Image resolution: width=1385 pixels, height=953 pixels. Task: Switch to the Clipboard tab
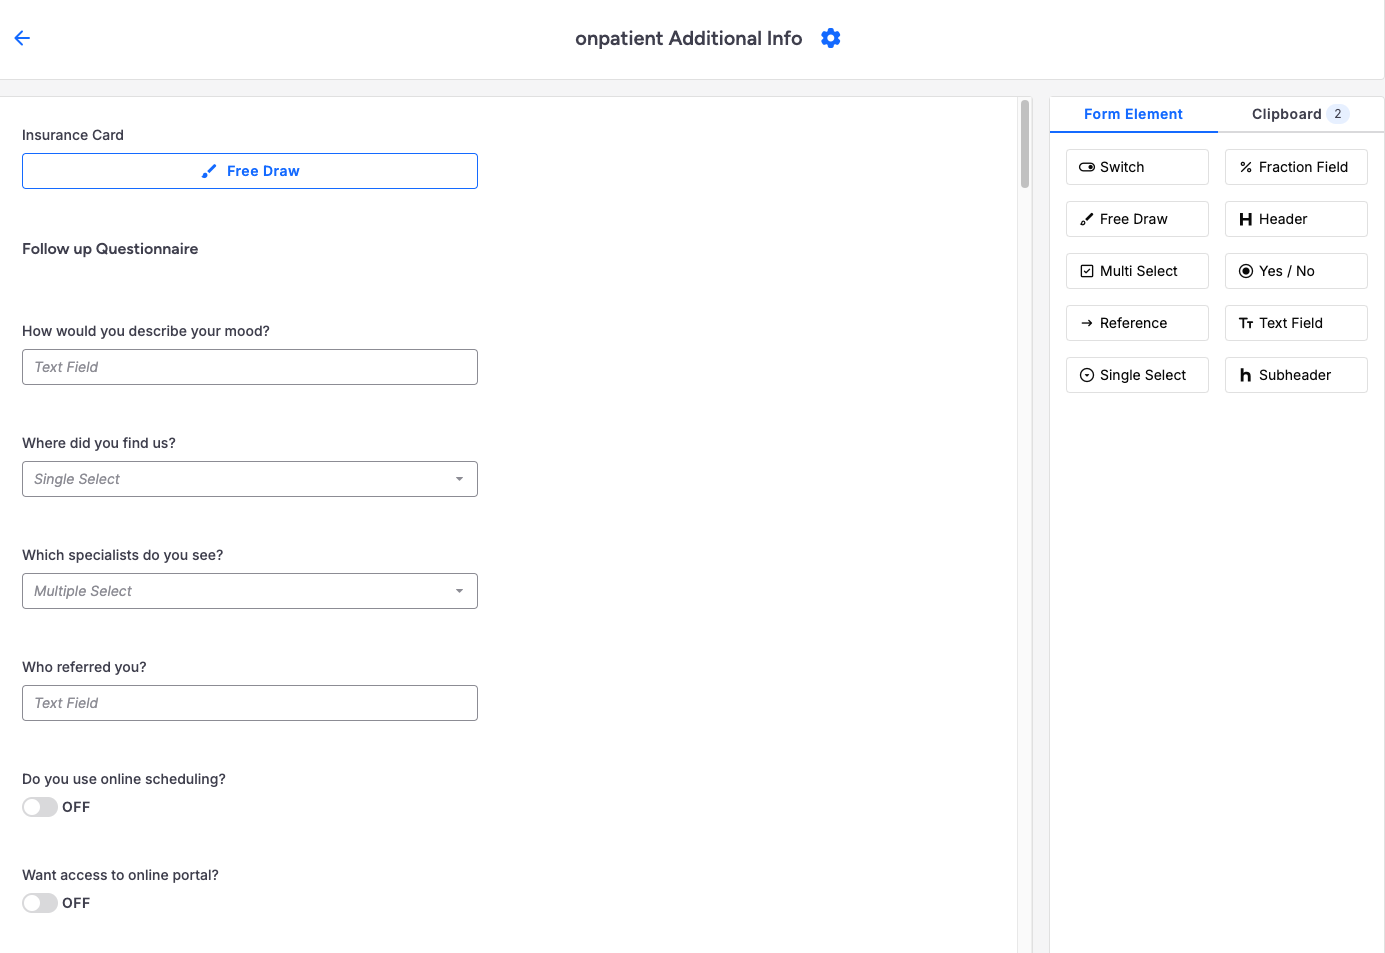[x=1299, y=114]
